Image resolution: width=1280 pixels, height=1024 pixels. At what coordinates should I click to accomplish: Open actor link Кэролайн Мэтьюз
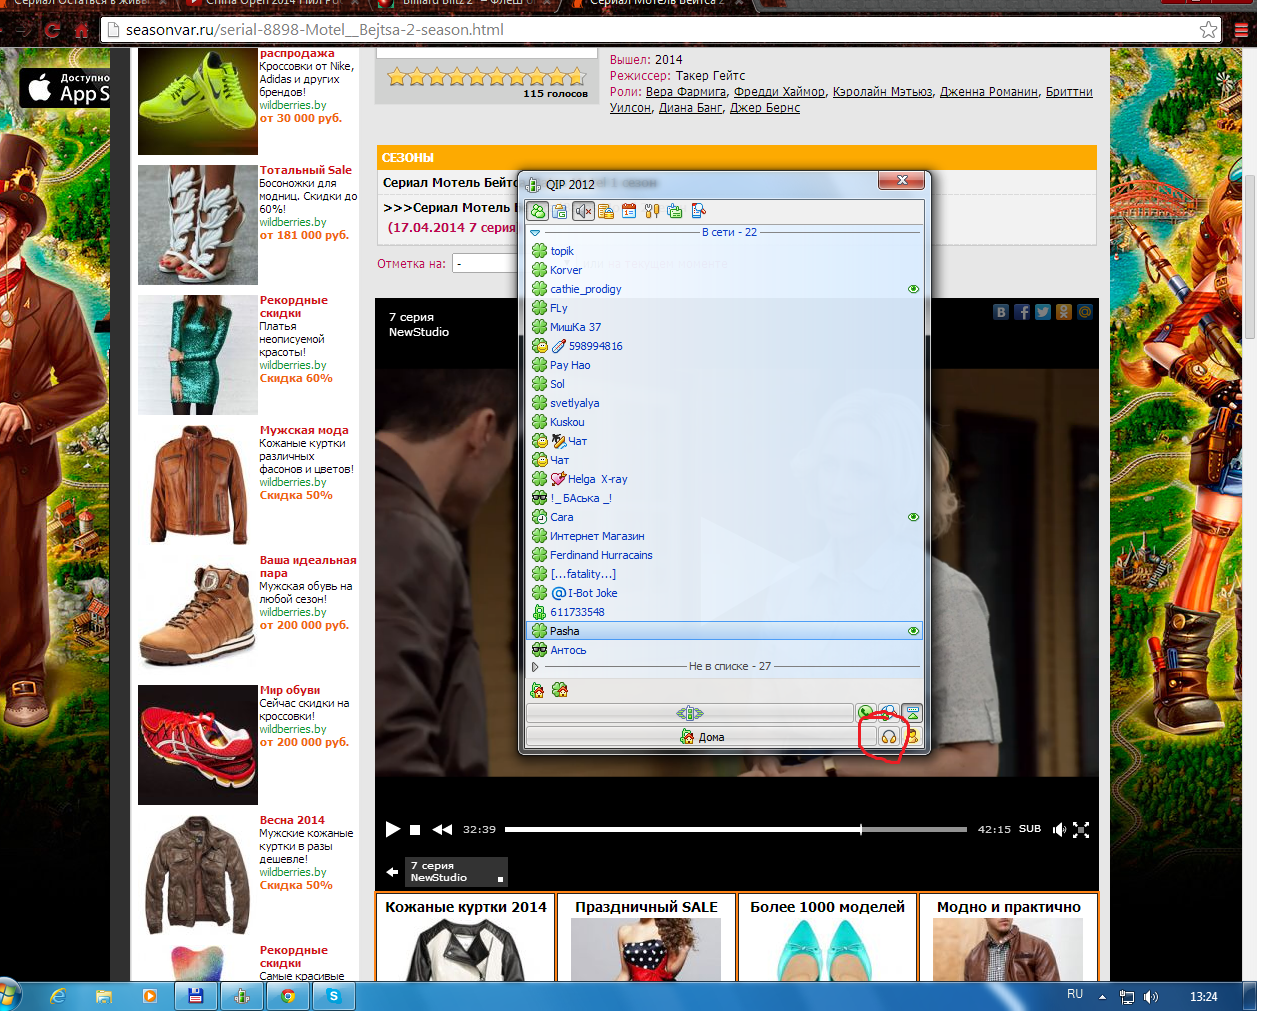[883, 92]
